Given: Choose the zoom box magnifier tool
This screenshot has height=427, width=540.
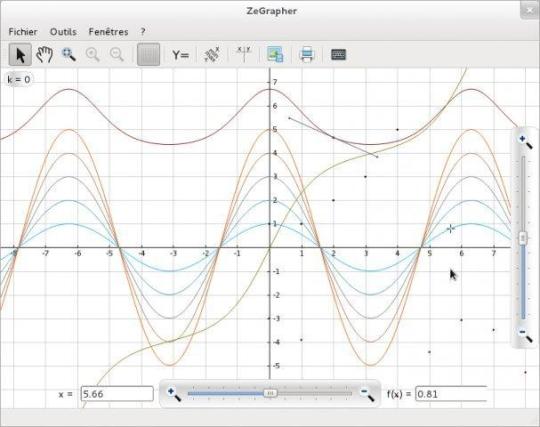Looking at the screenshot, I should 69,55.
